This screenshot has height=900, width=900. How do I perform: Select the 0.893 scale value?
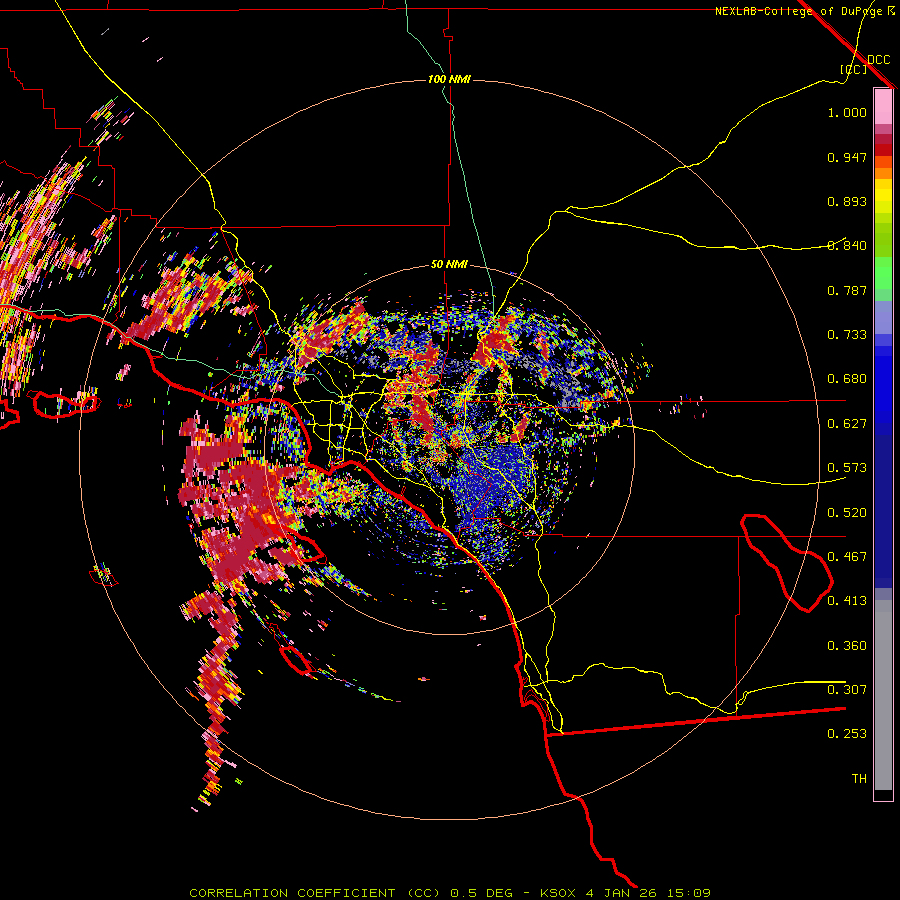[x=847, y=201]
